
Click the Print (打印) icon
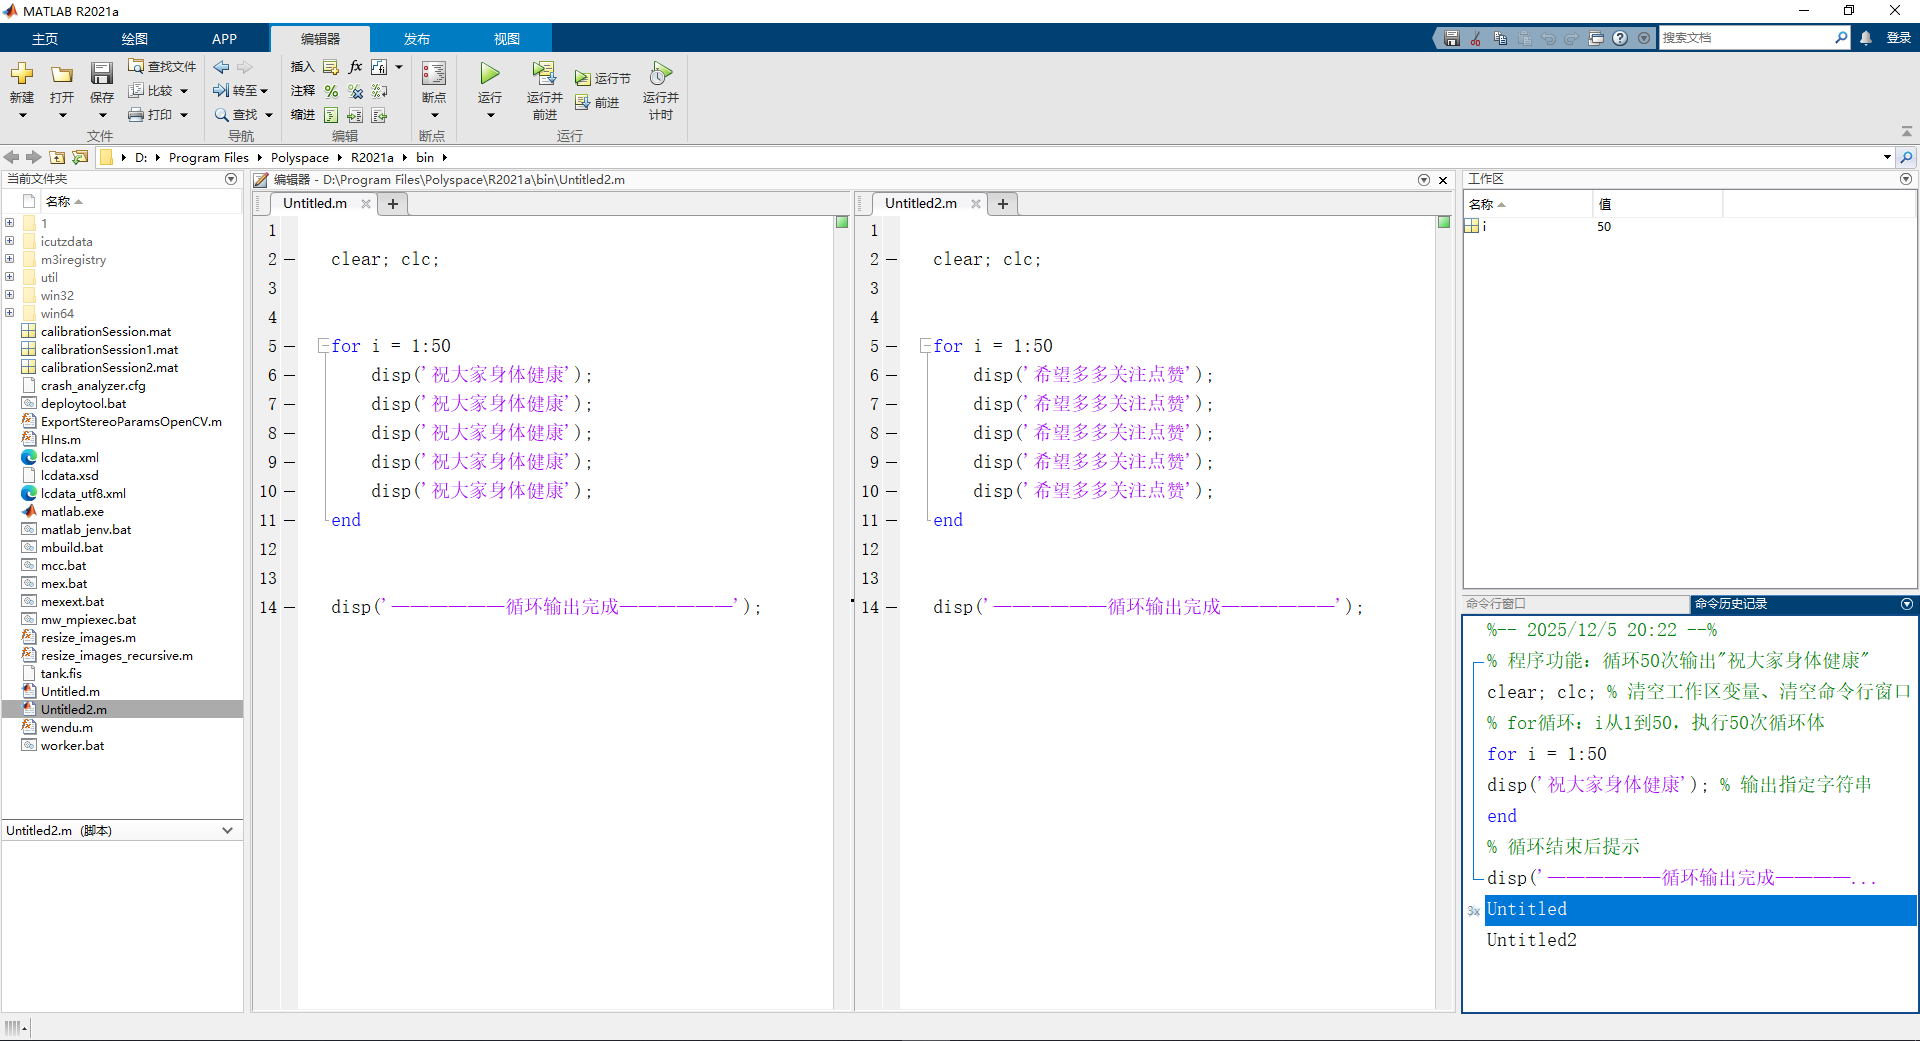[x=136, y=115]
